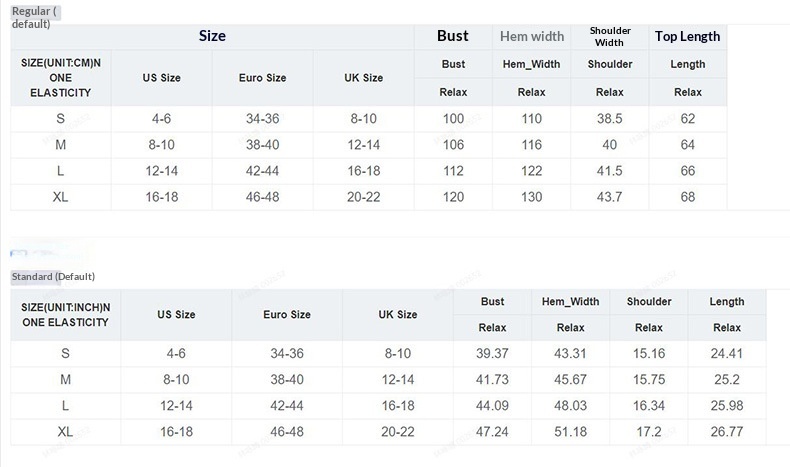Select bust value 47.24 for size XL

pyautogui.click(x=492, y=432)
